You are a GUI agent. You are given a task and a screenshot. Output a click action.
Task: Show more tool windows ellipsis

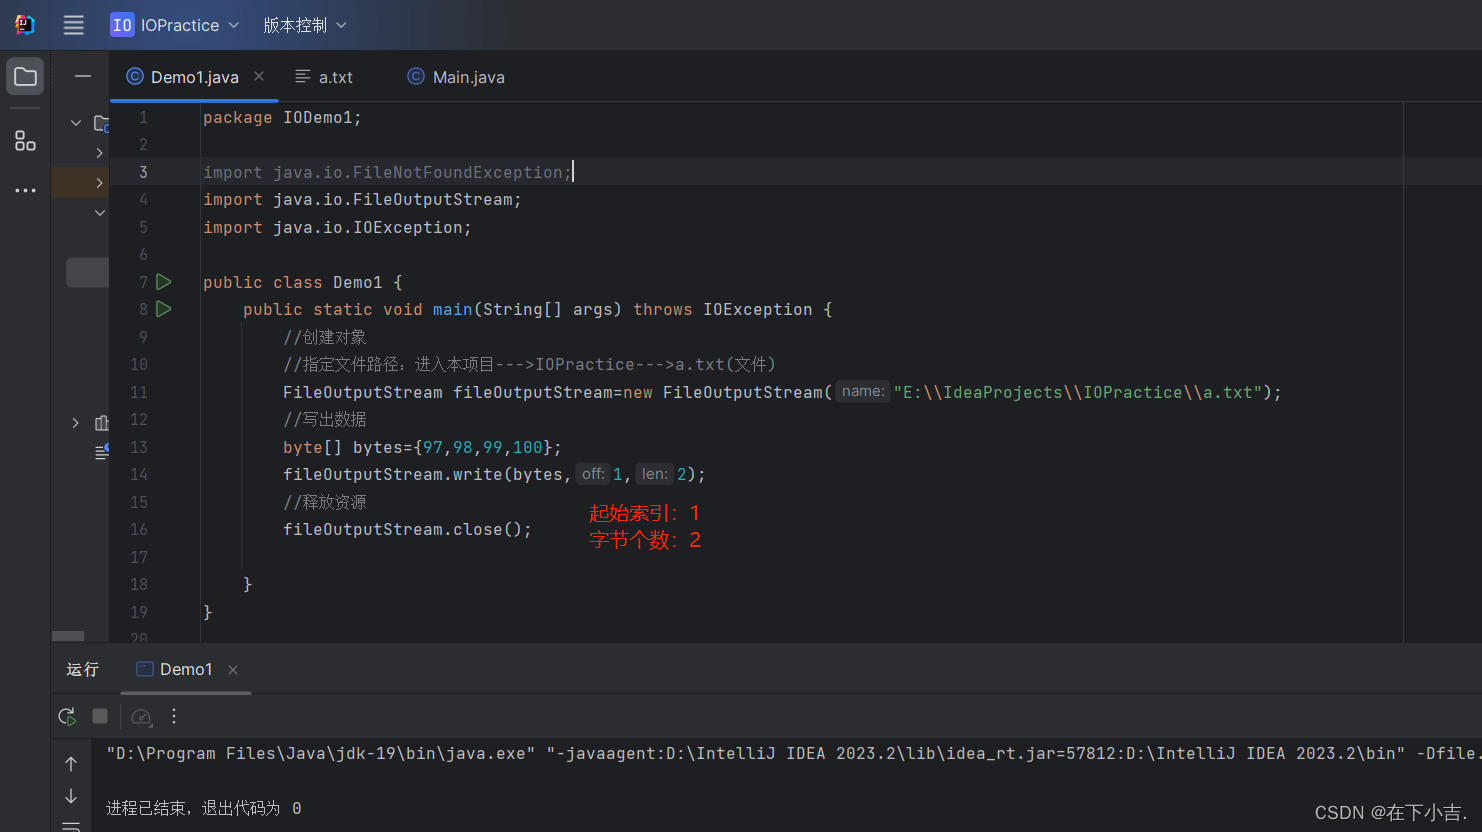[x=25, y=190]
